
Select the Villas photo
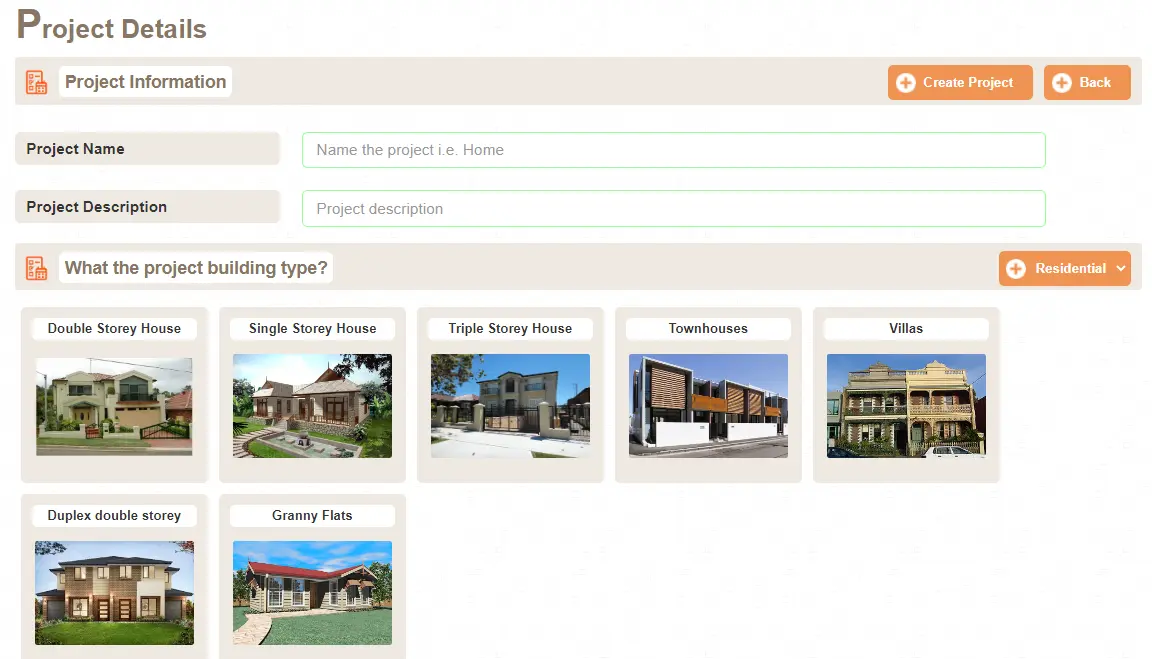[x=906, y=406]
